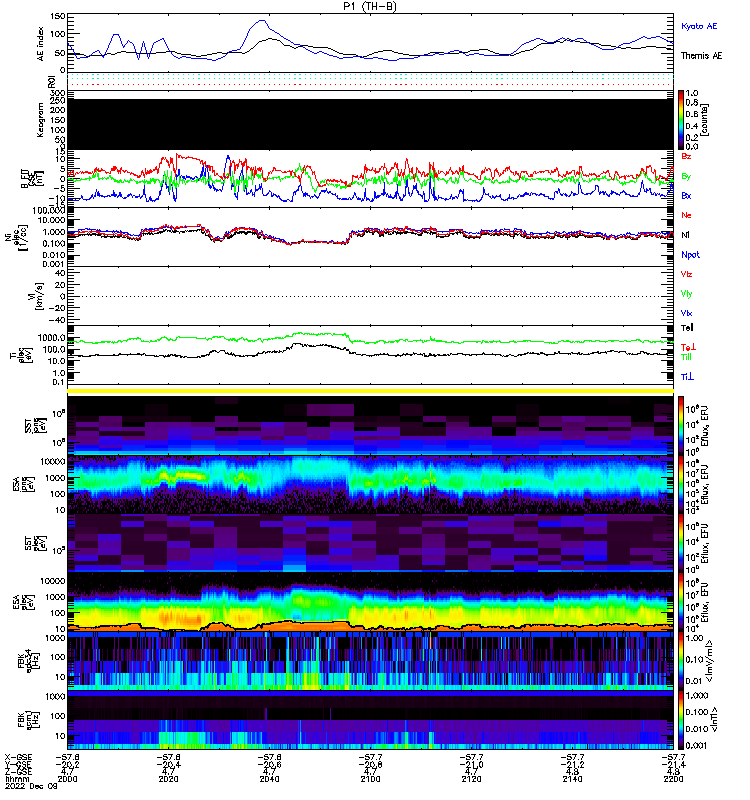This screenshot has width=750, height=800.
Task: Click the AE index axis label
Action: [41, 44]
